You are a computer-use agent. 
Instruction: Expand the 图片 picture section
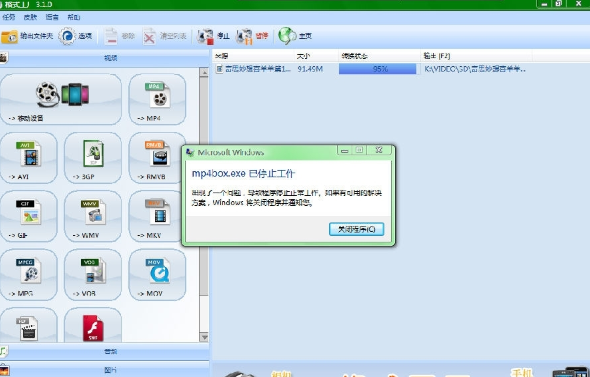tap(105, 370)
